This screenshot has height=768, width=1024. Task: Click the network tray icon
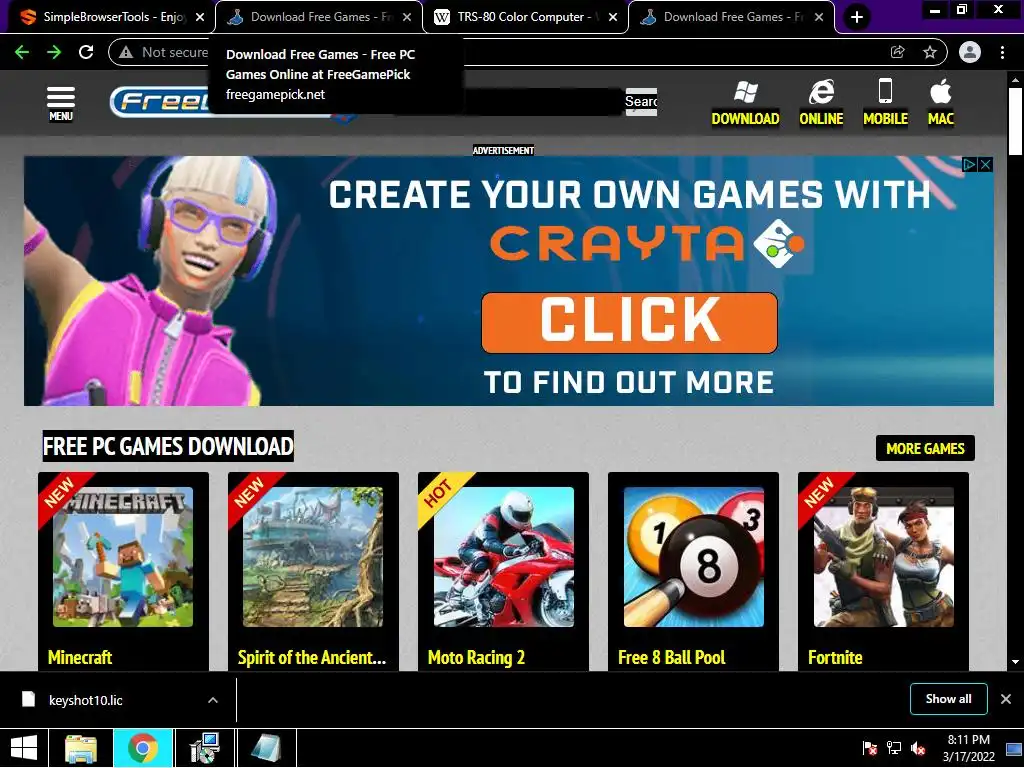(x=893, y=748)
